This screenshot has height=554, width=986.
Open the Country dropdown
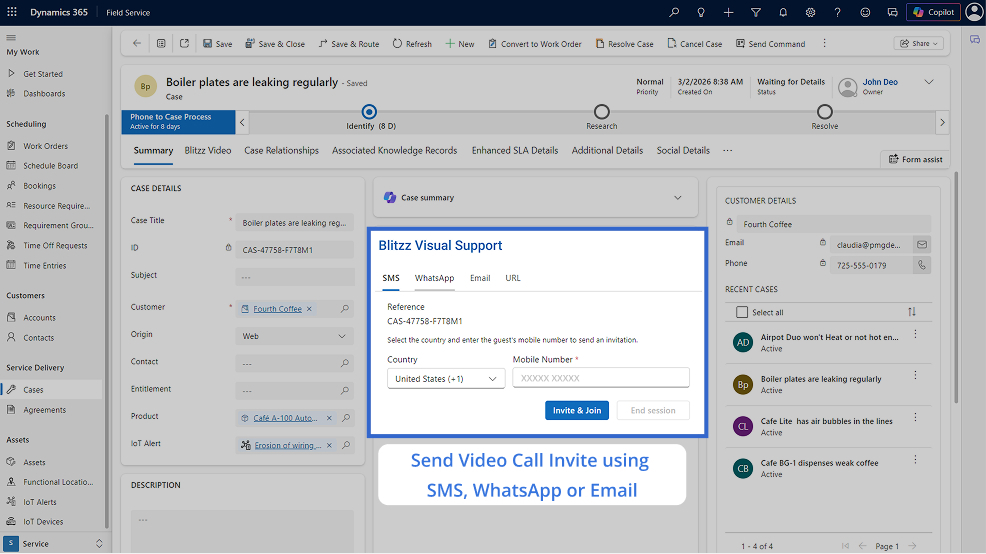click(446, 379)
